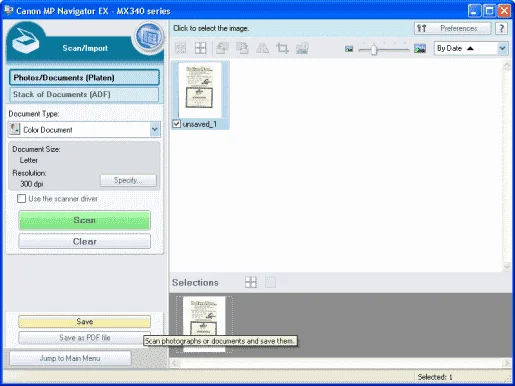Click Save as PDF file button
This screenshot has width=515, height=386.
85,338
